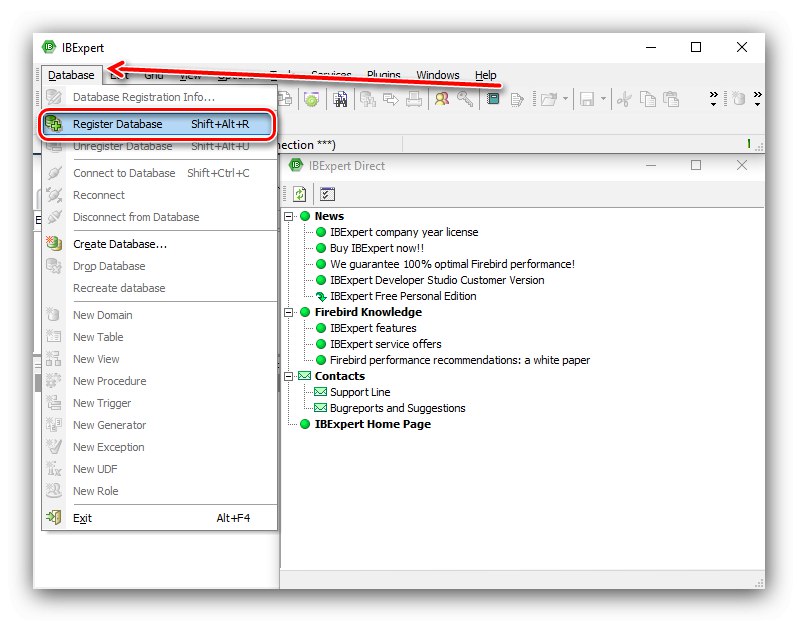Open 'Bugreports and Suggestions' contact item
The height and width of the screenshot is (622, 798).
tap(397, 408)
